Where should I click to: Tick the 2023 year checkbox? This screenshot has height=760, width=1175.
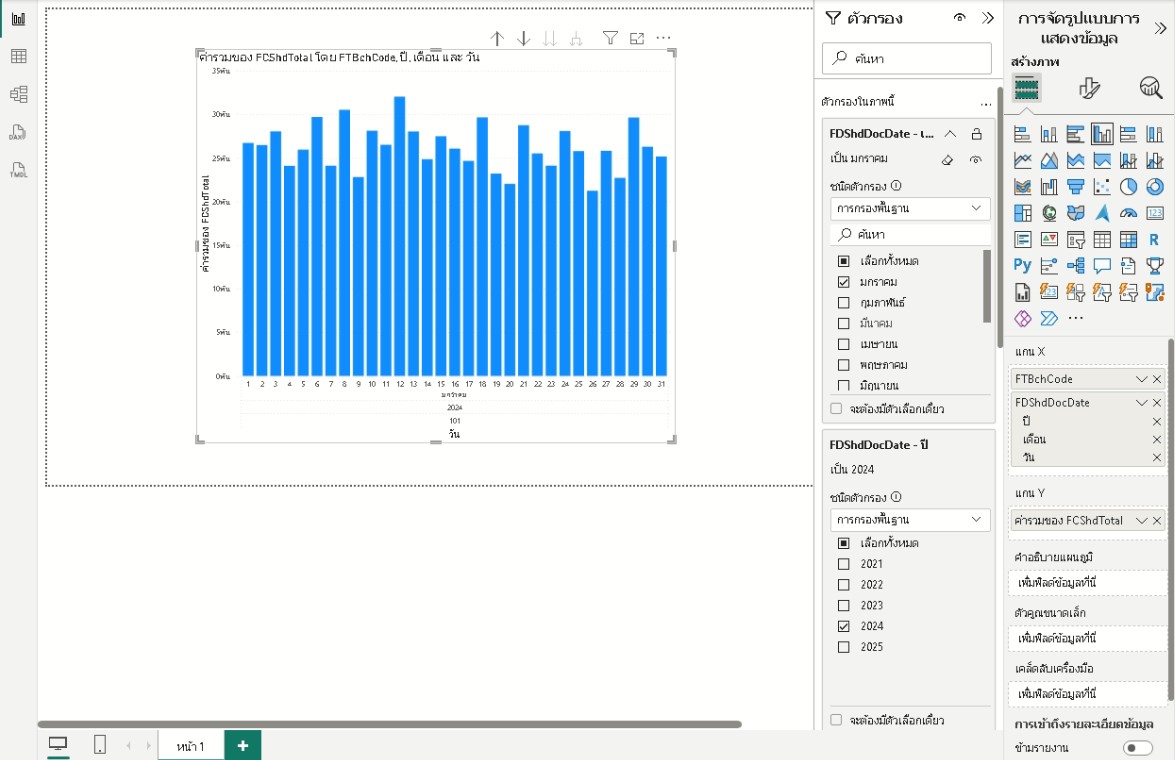coord(843,606)
